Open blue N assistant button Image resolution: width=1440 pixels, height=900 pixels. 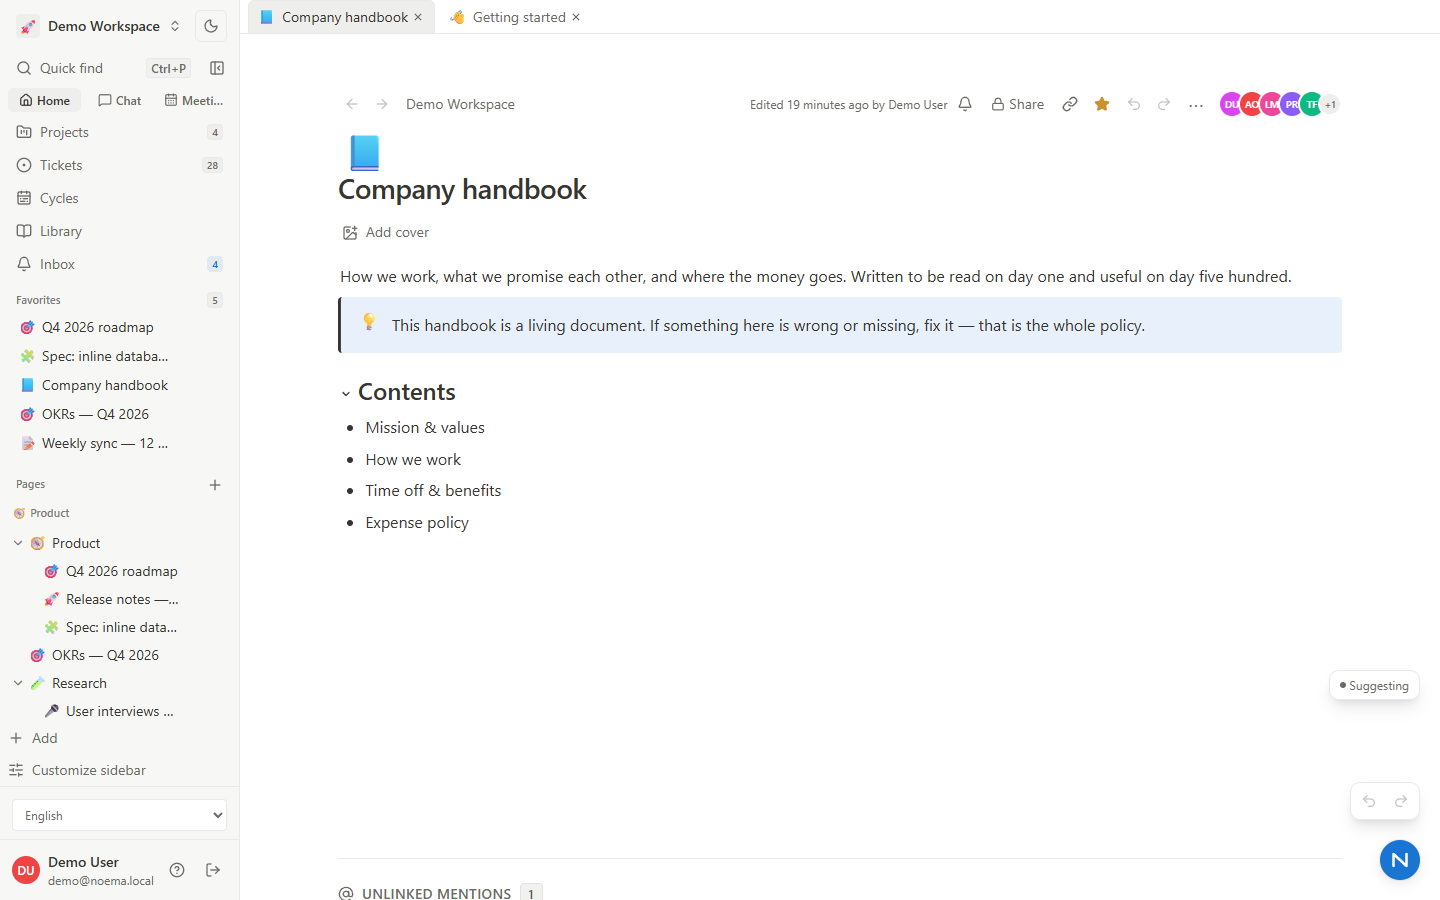[1400, 860]
